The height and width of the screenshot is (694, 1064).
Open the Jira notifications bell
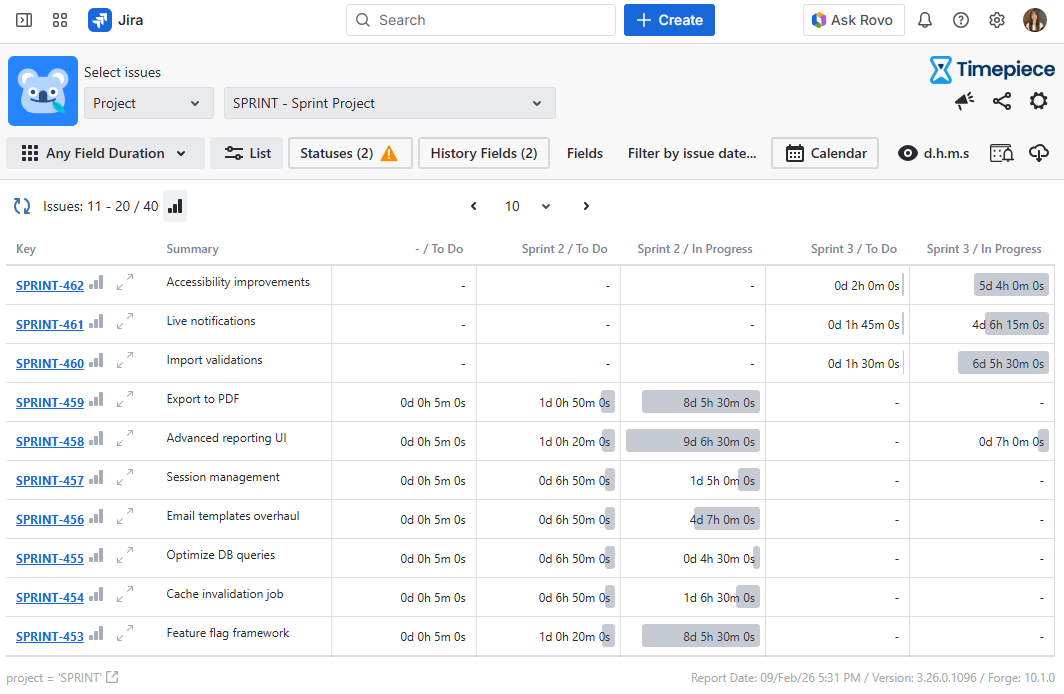pos(925,20)
